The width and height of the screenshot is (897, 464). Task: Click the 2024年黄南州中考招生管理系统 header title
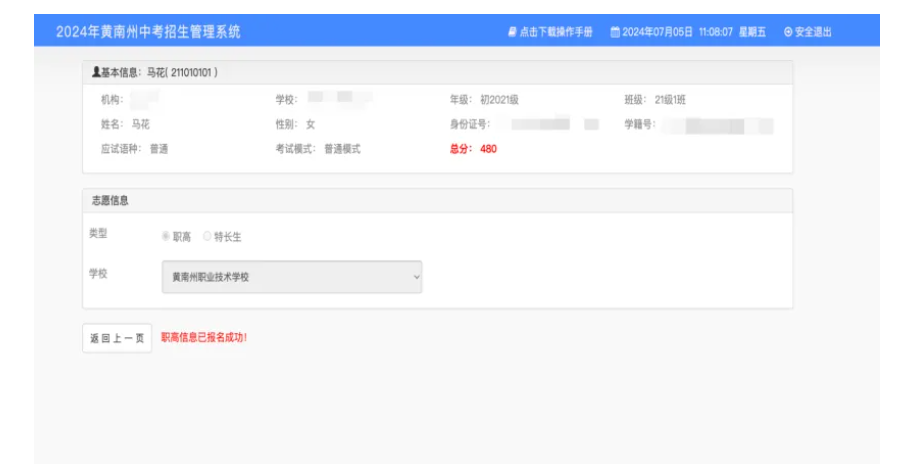point(148,32)
